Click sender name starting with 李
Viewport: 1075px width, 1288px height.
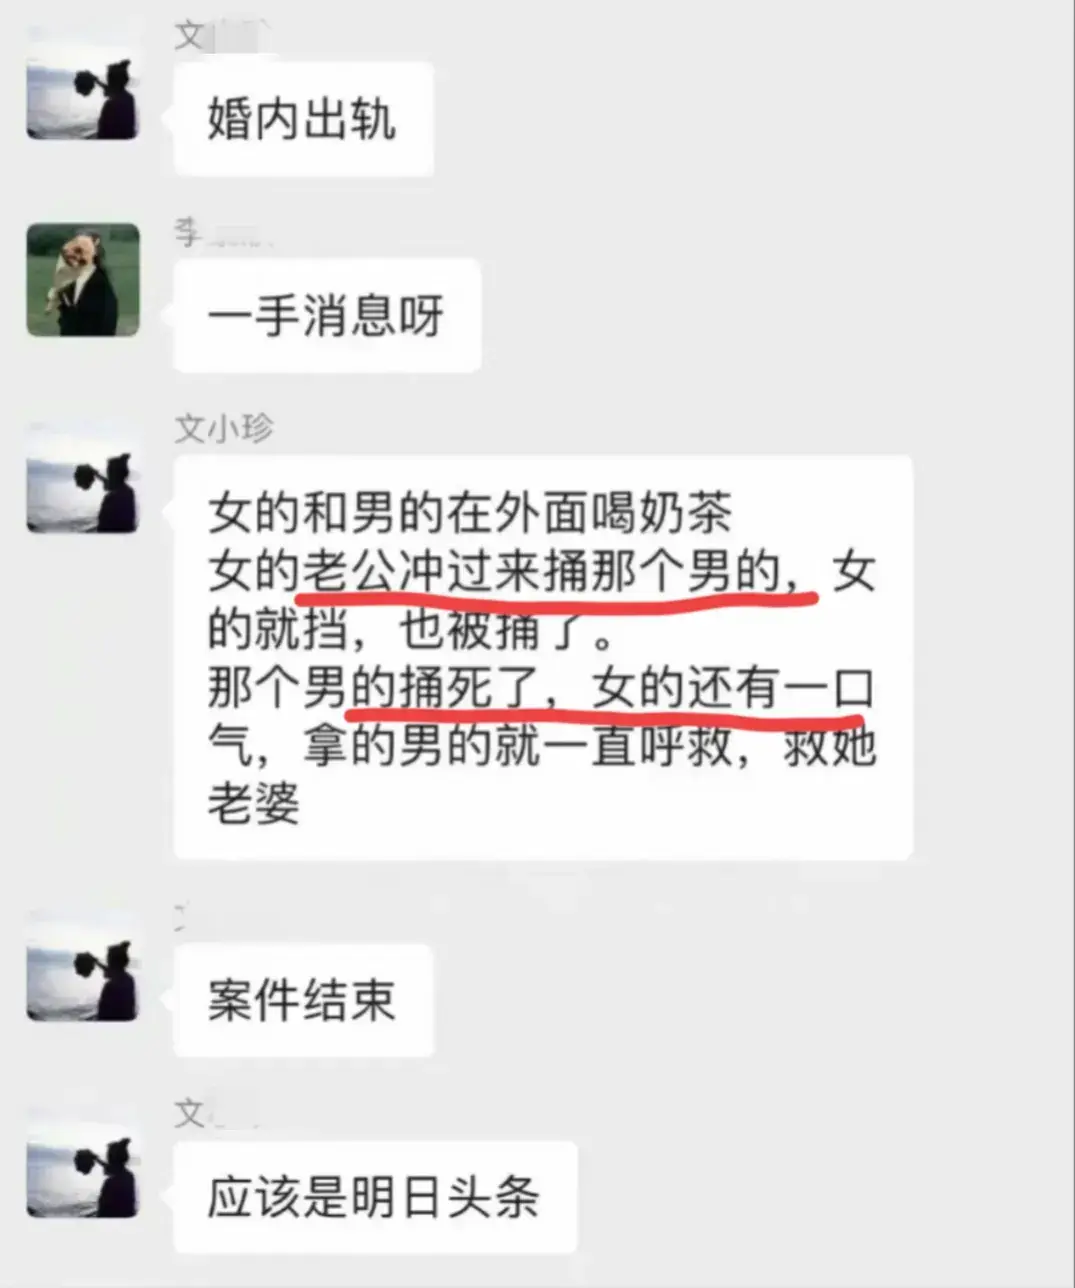pyautogui.click(x=222, y=233)
